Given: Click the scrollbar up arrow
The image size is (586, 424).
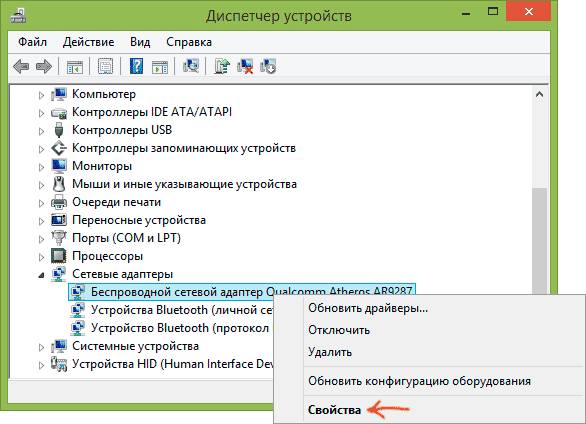Looking at the screenshot, I should (539, 94).
